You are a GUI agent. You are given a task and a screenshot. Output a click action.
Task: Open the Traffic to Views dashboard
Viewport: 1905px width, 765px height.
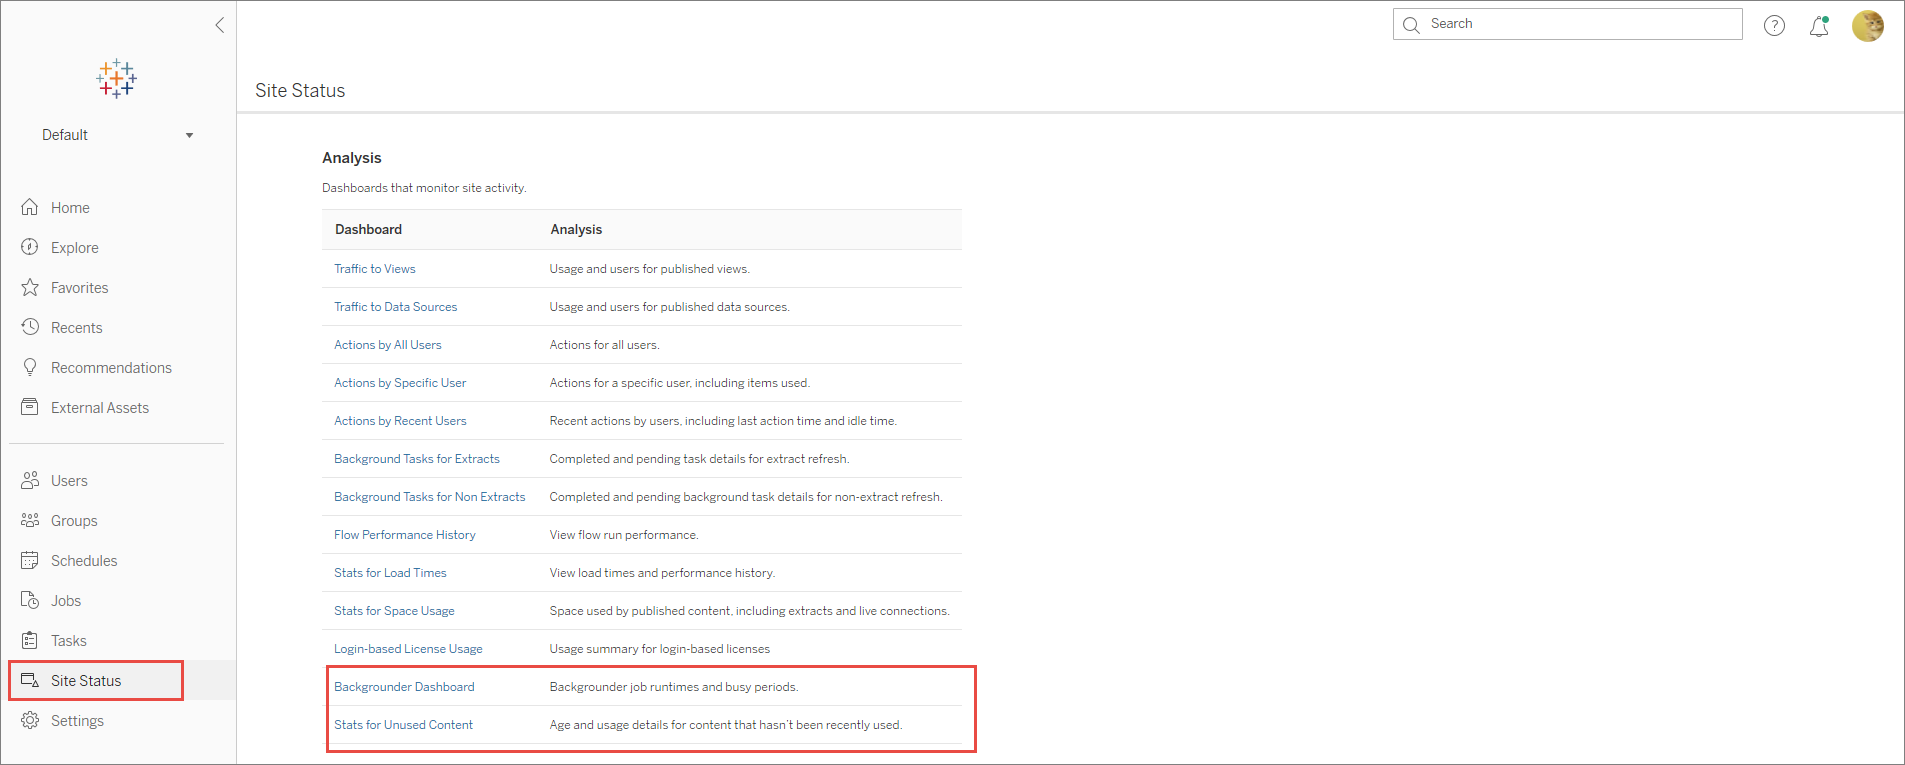pyautogui.click(x=374, y=269)
